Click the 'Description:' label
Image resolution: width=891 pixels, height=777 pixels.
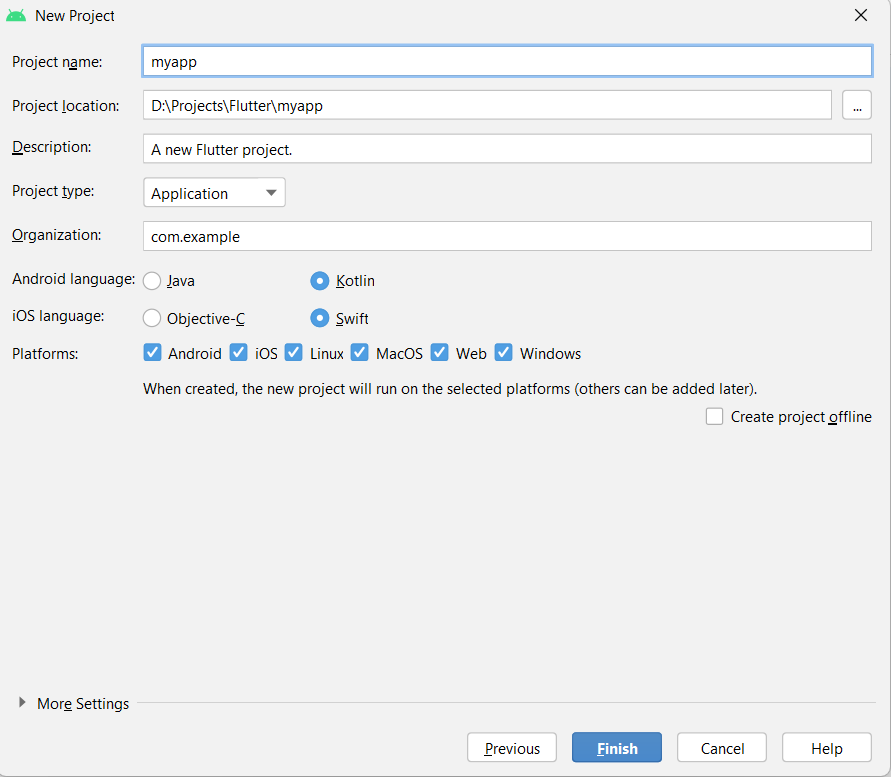click(x=52, y=147)
